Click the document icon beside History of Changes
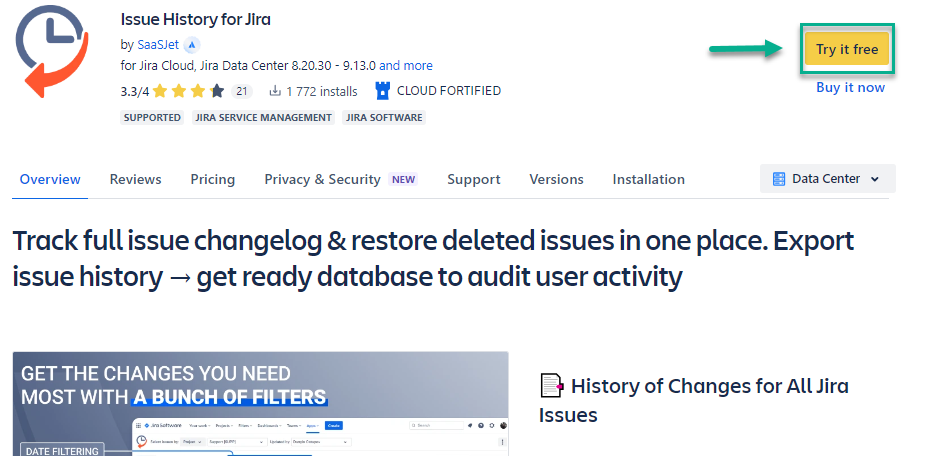925x456 pixels. (x=551, y=386)
